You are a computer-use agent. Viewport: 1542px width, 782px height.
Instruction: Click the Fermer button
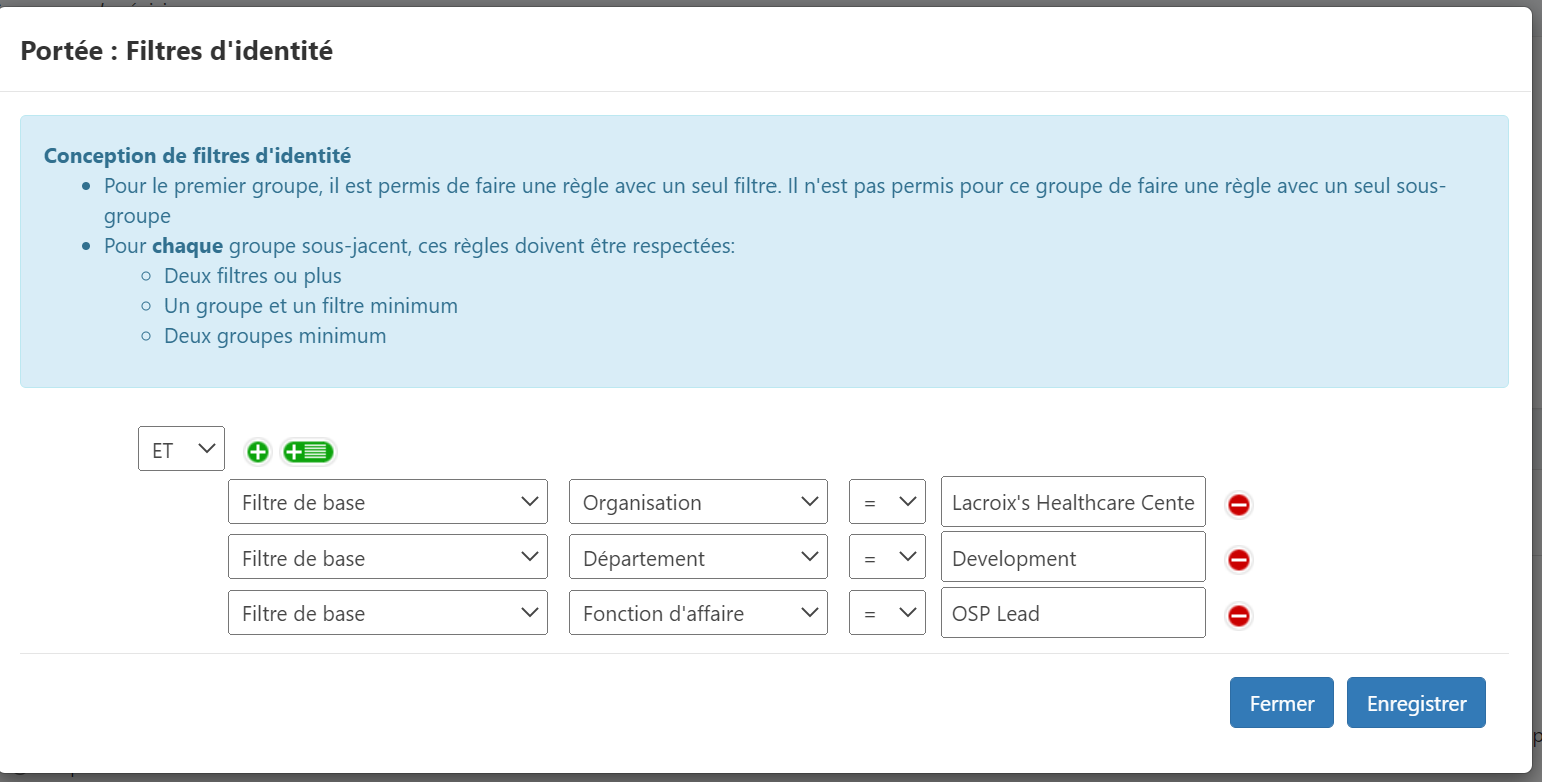coord(1281,703)
